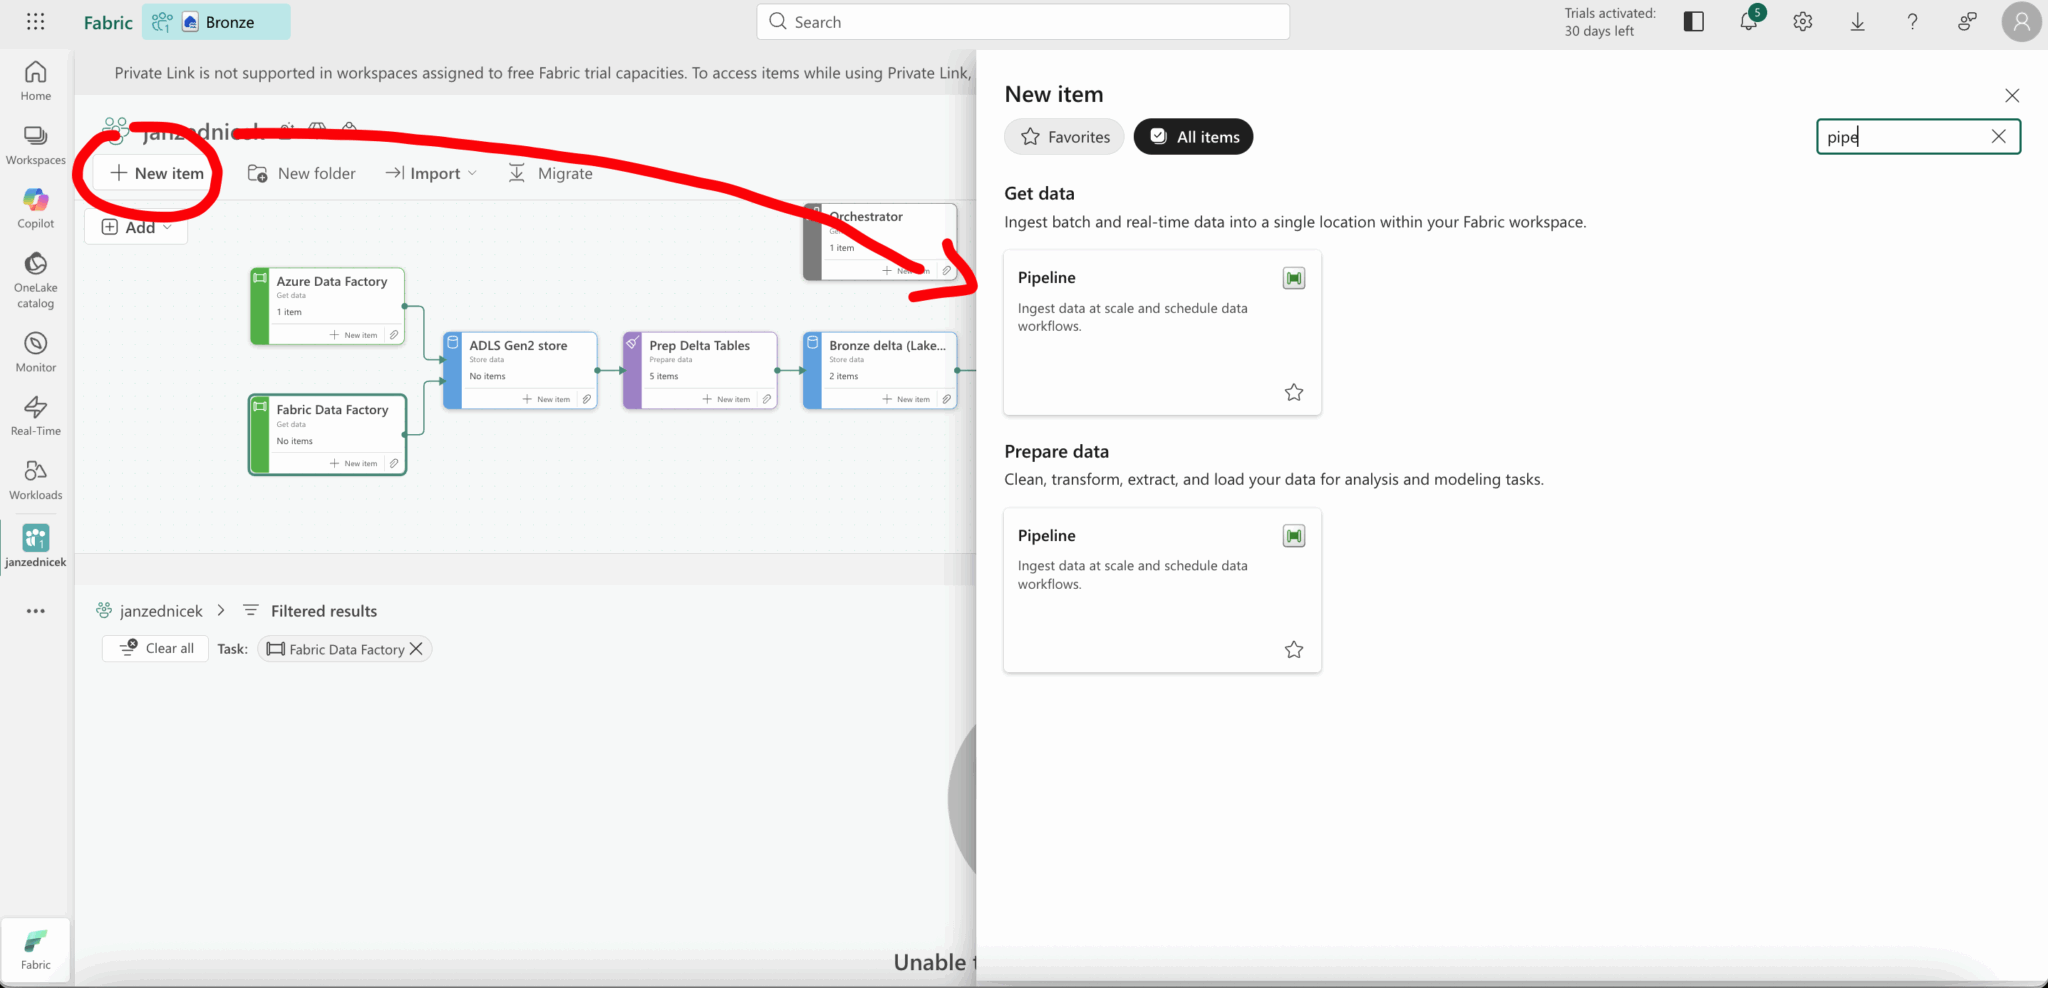Select the All items filter
2048x988 pixels.
(1194, 137)
